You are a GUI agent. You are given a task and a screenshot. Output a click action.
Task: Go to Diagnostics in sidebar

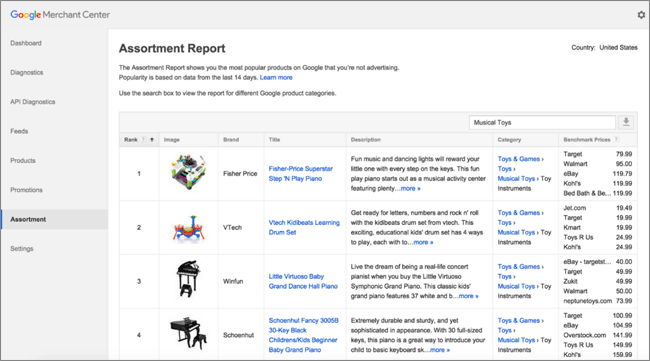tap(27, 73)
